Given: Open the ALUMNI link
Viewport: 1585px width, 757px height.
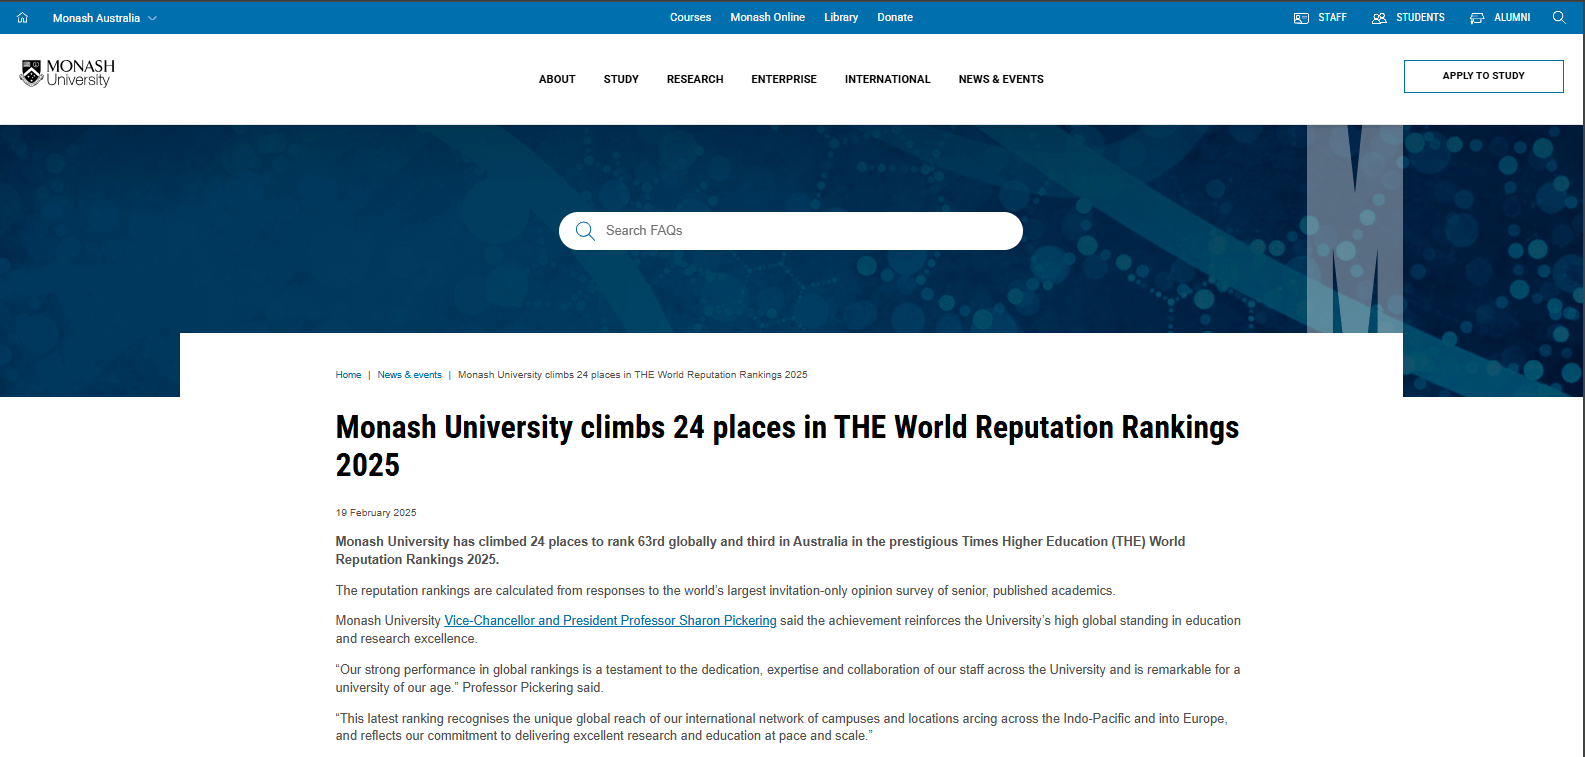Looking at the screenshot, I should click(x=1512, y=18).
